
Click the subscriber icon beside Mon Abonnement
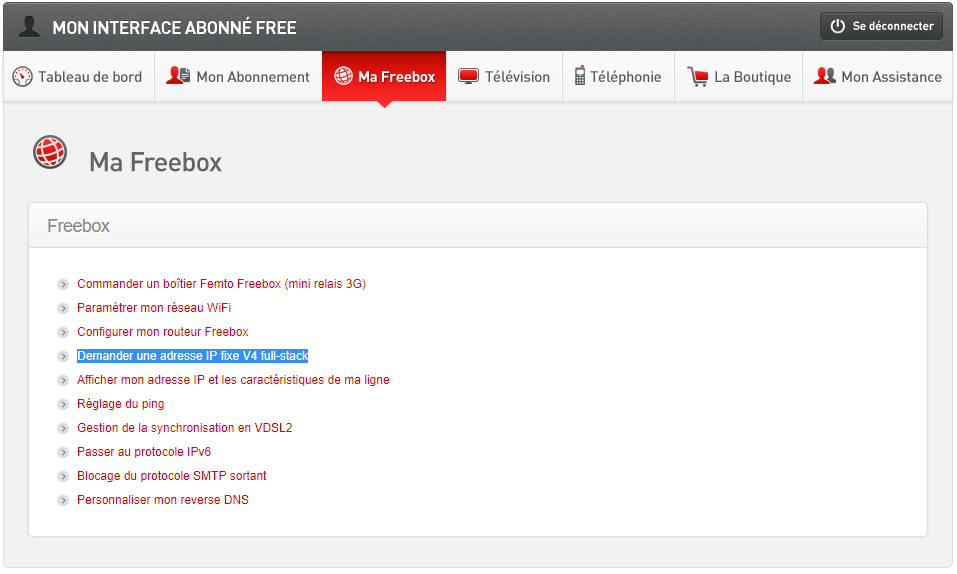click(x=178, y=76)
